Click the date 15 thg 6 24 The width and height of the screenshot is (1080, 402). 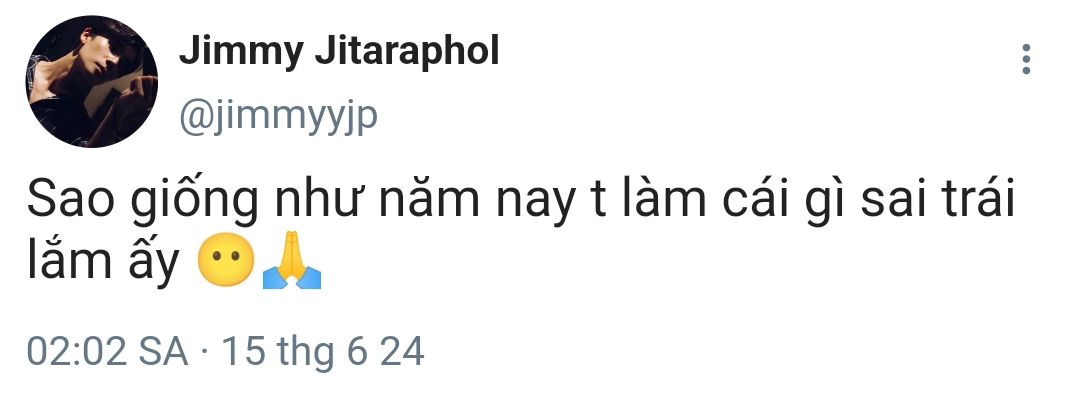tap(323, 352)
